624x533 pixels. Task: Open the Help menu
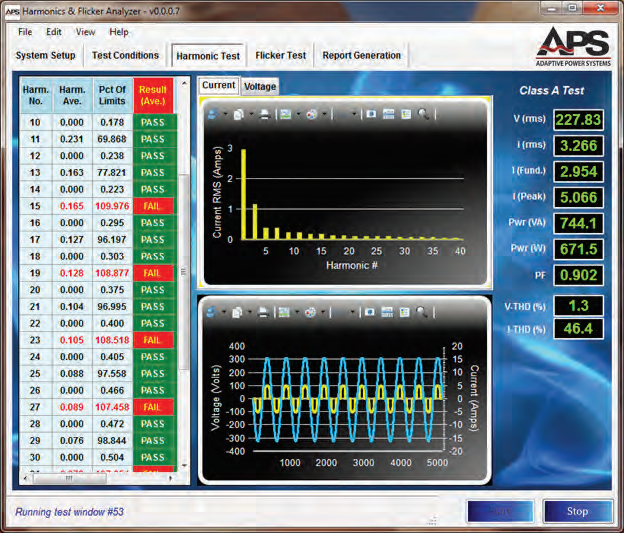(119, 32)
